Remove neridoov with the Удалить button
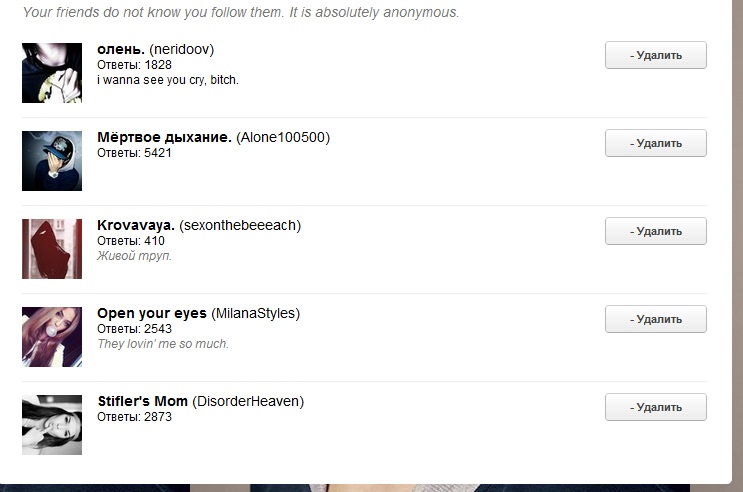This screenshot has width=743, height=492. (656, 55)
